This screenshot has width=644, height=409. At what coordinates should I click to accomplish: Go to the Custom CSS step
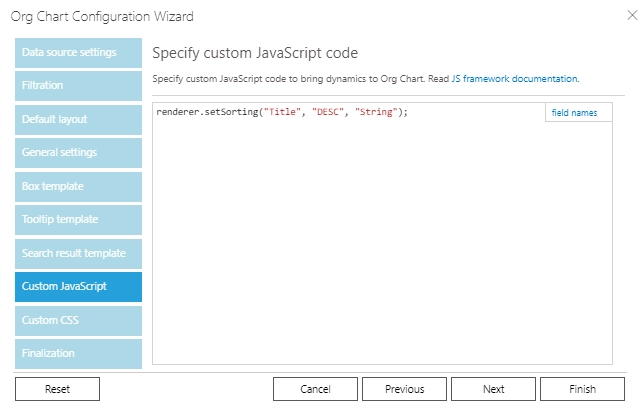click(x=78, y=320)
